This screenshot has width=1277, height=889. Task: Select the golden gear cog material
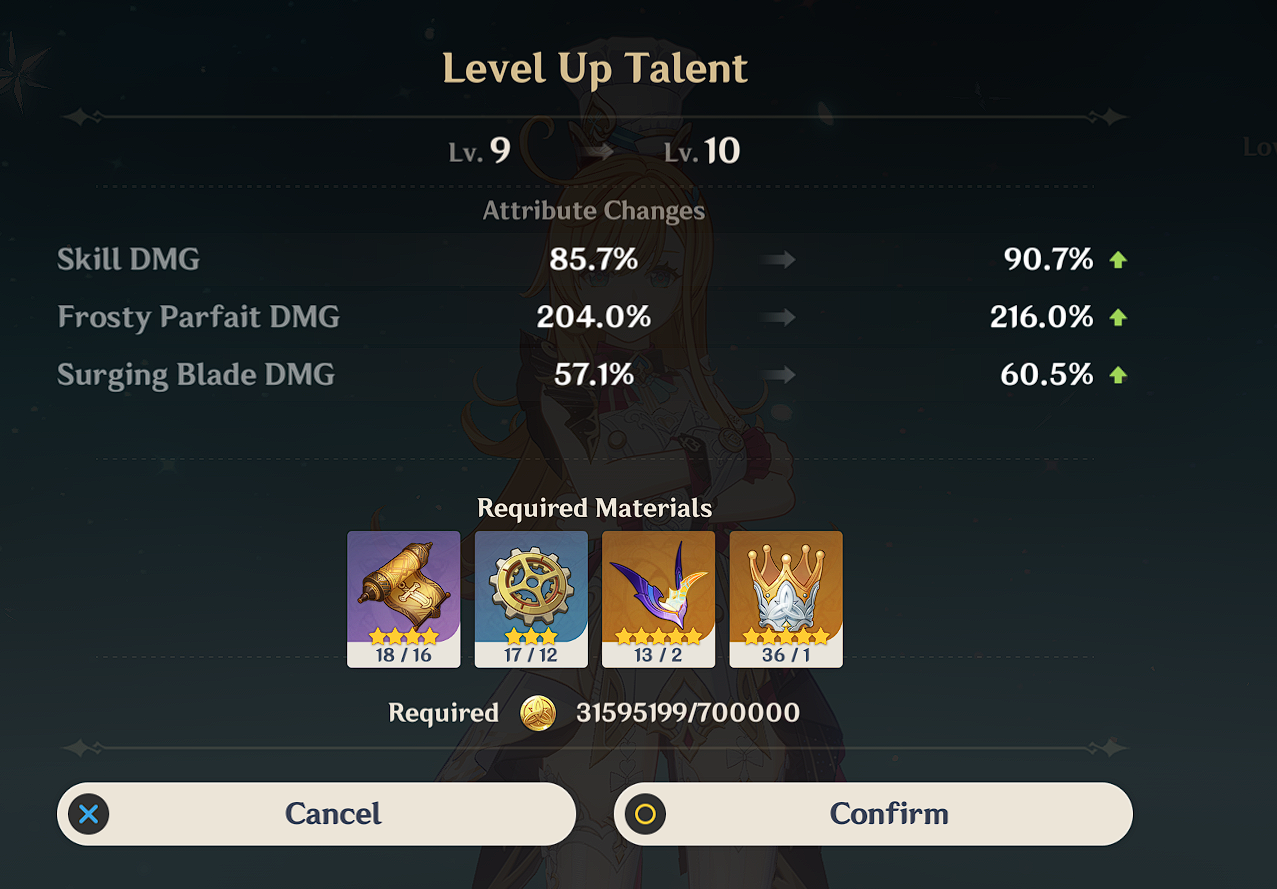click(x=531, y=598)
